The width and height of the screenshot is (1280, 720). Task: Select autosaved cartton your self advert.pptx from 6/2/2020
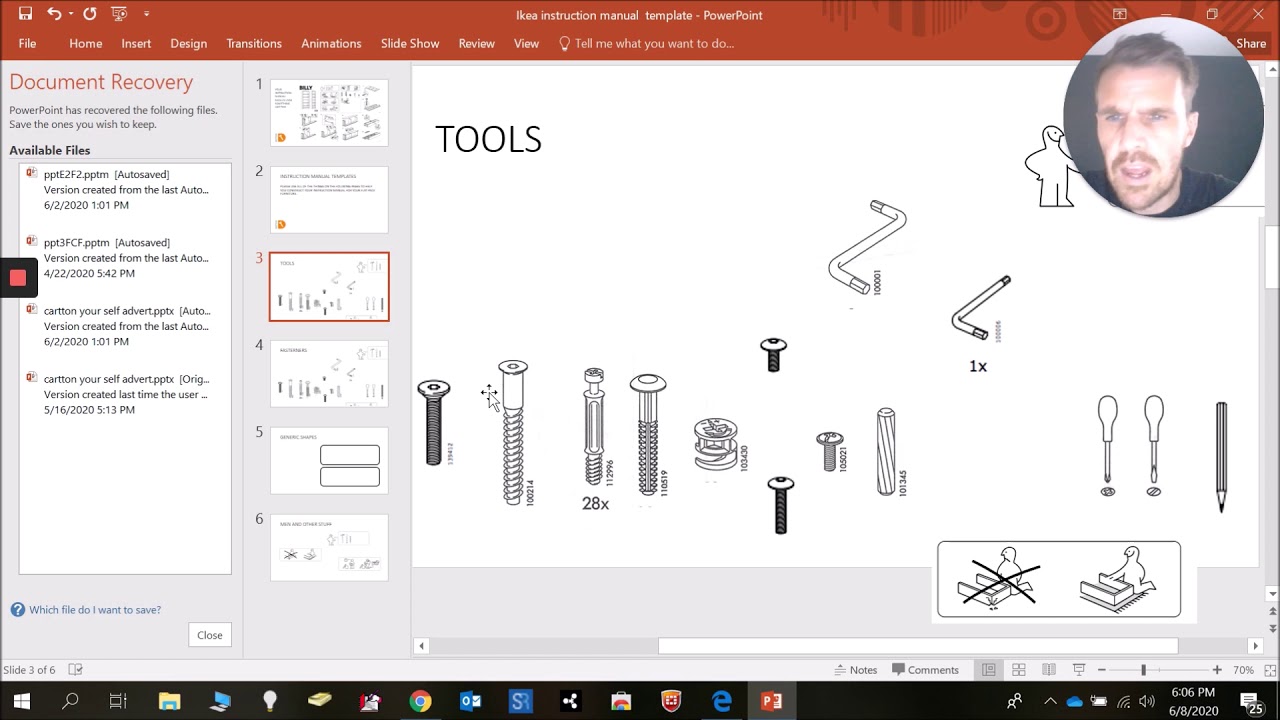coord(125,326)
